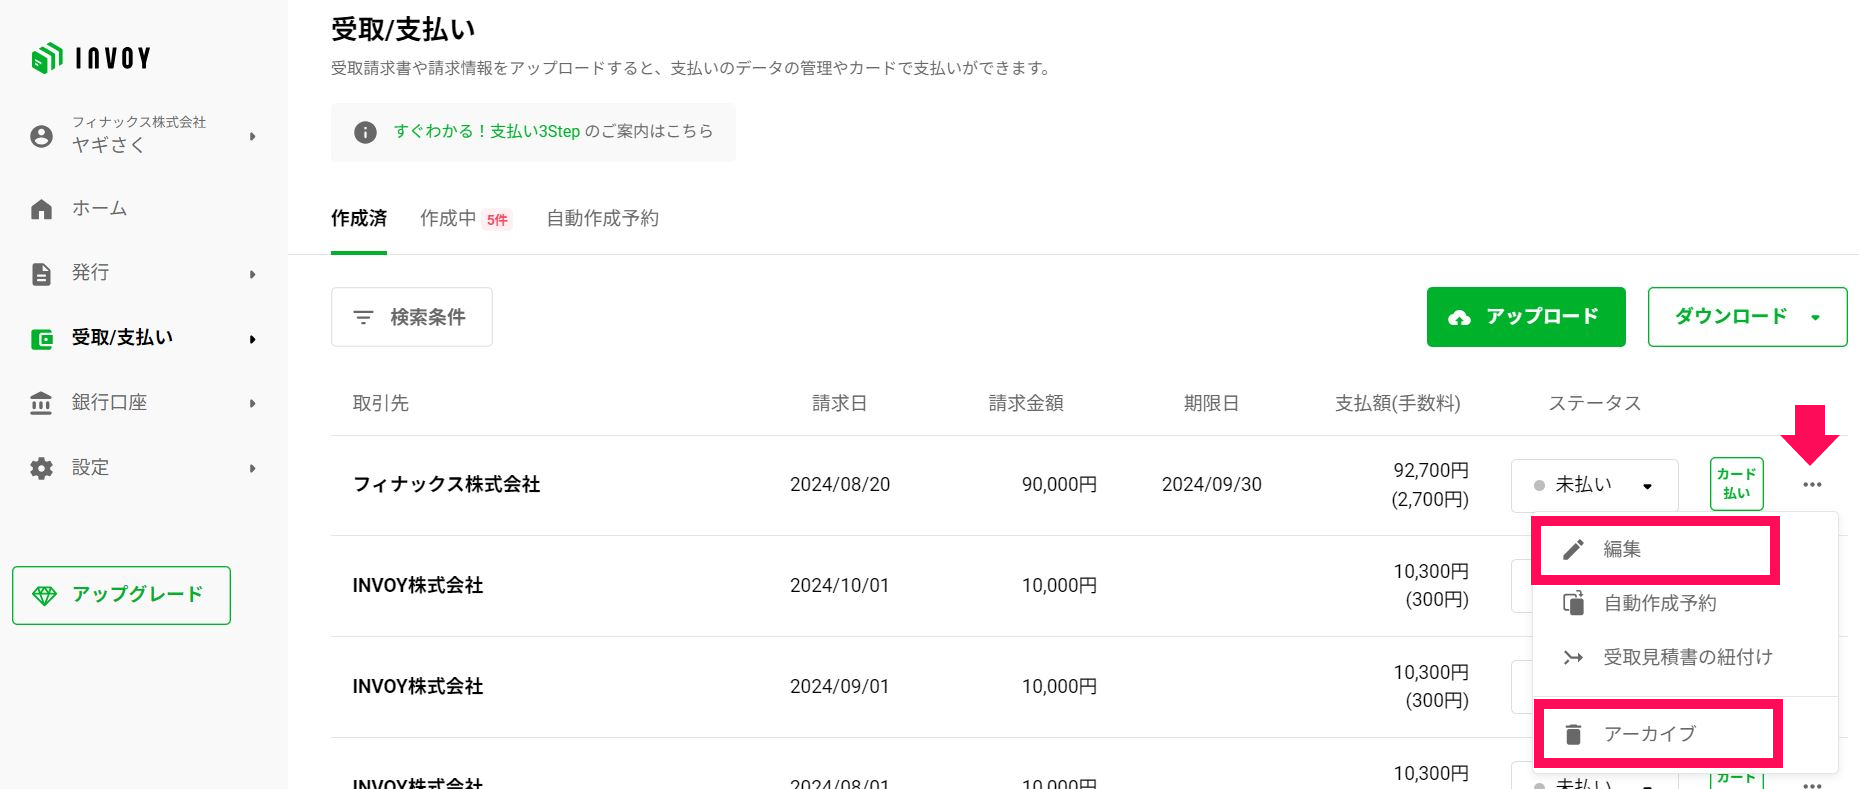Open the 未払い status dropdown for フィナックス株式会社
The image size is (1859, 789).
coord(1594,485)
